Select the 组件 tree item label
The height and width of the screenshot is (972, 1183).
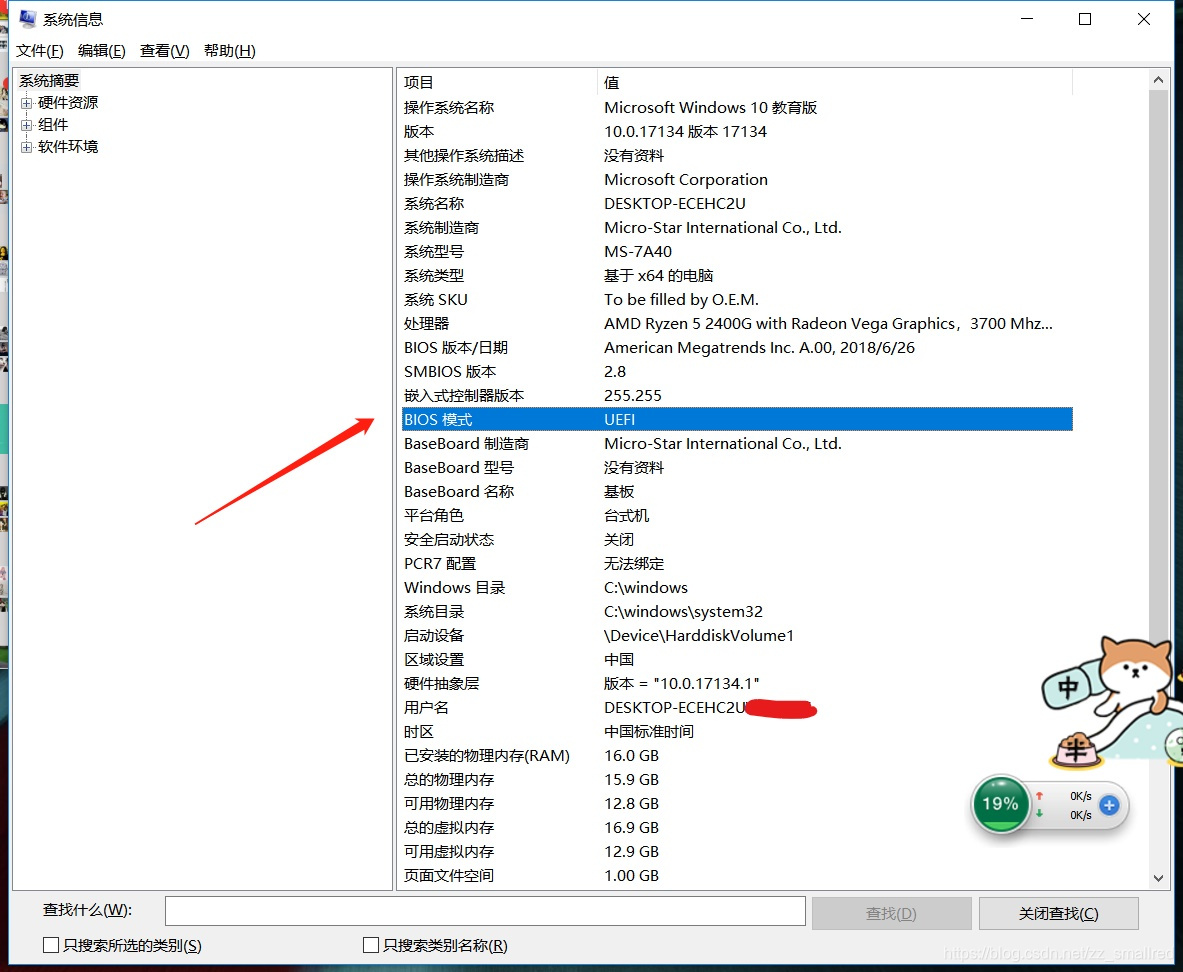tap(53, 125)
